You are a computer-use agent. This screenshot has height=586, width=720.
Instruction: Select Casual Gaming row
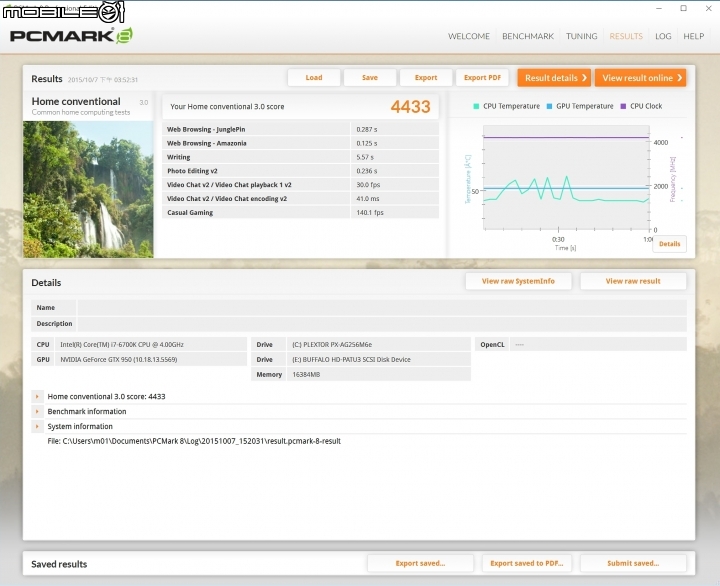pos(300,212)
